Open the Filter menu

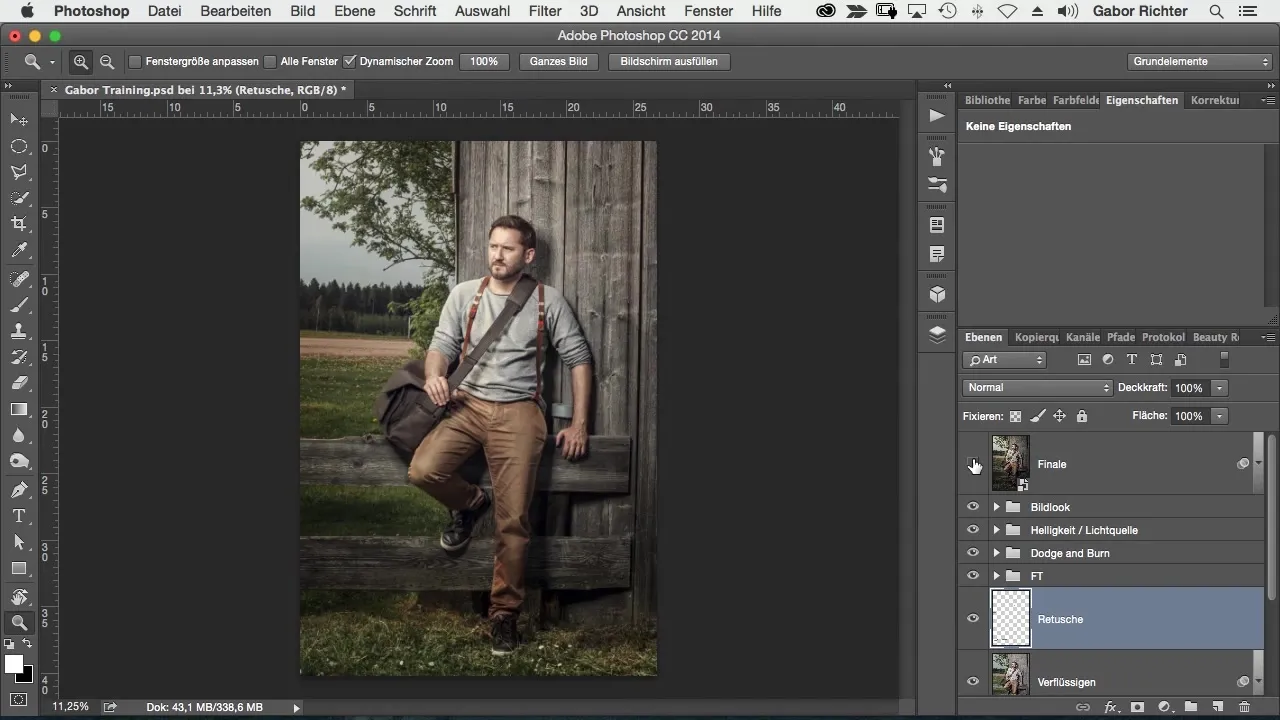pos(544,11)
